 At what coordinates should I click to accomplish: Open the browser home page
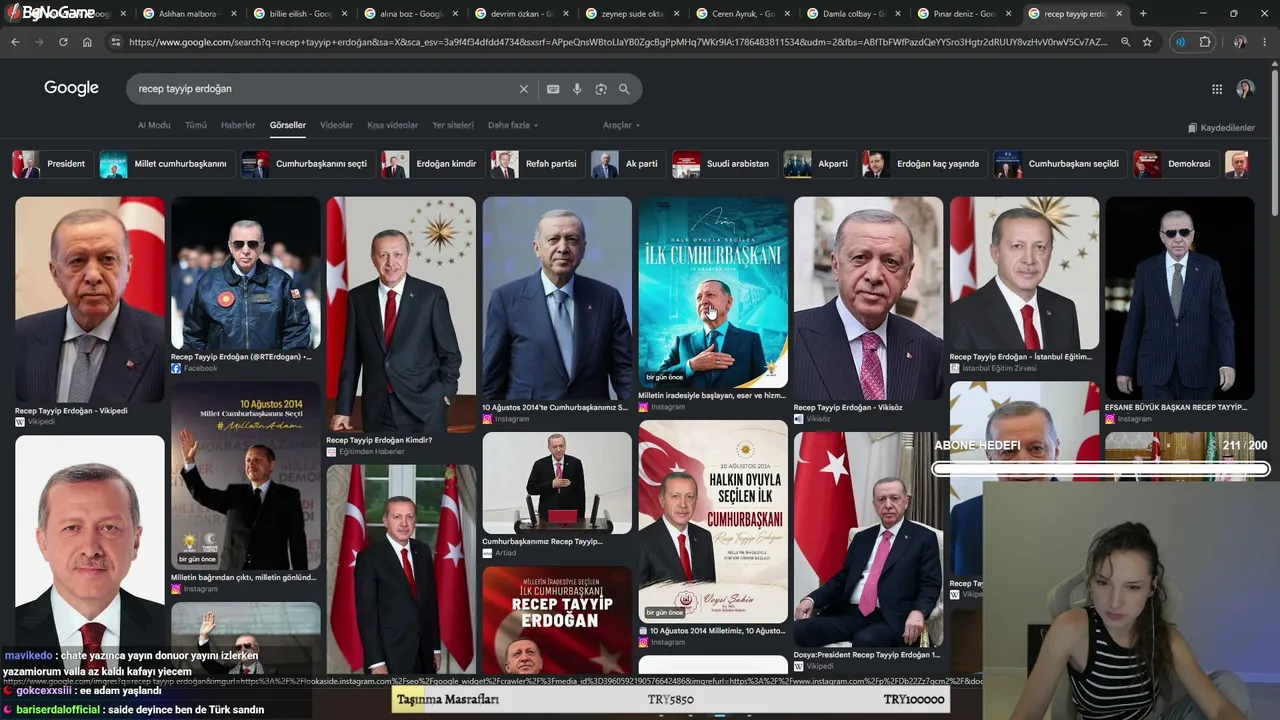point(87,42)
